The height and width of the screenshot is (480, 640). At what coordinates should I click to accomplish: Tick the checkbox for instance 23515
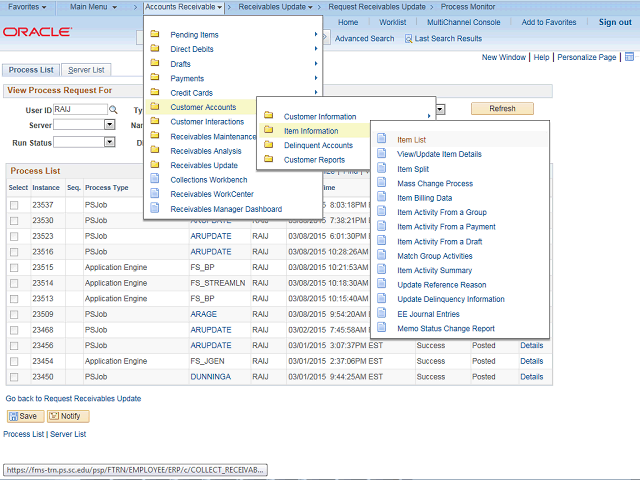[x=14, y=268]
